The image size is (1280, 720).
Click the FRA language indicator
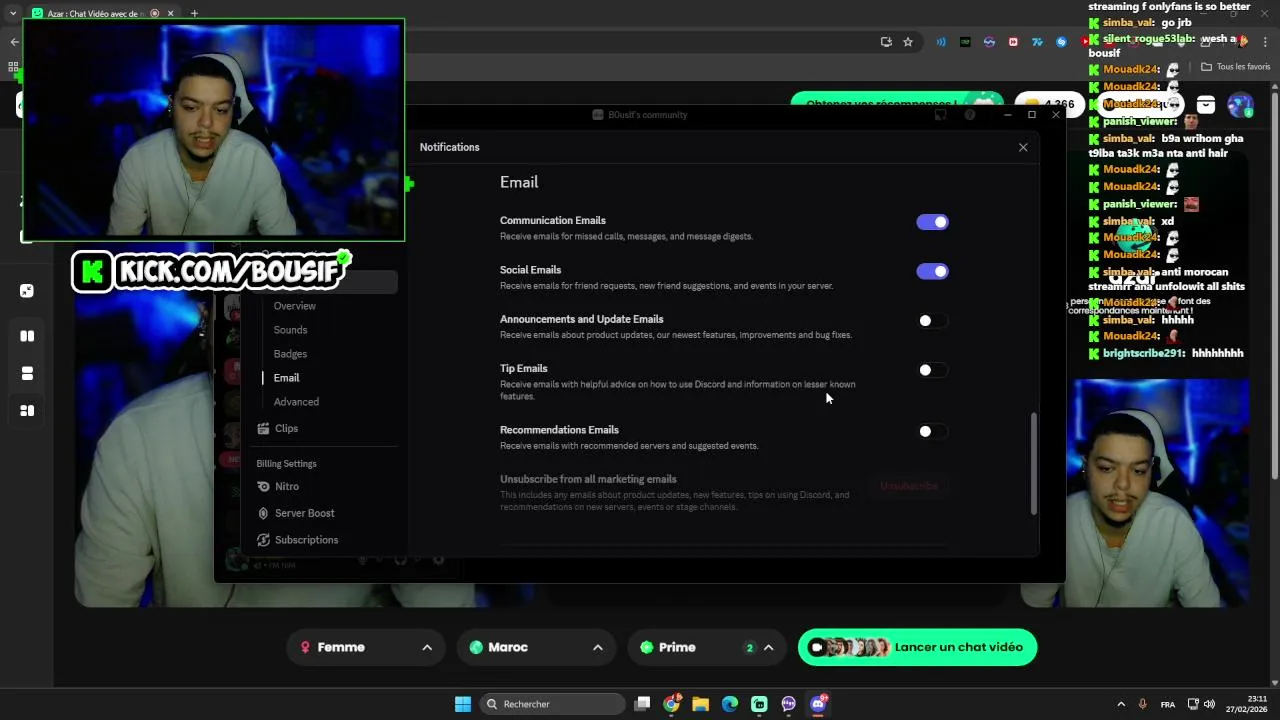tap(1168, 704)
